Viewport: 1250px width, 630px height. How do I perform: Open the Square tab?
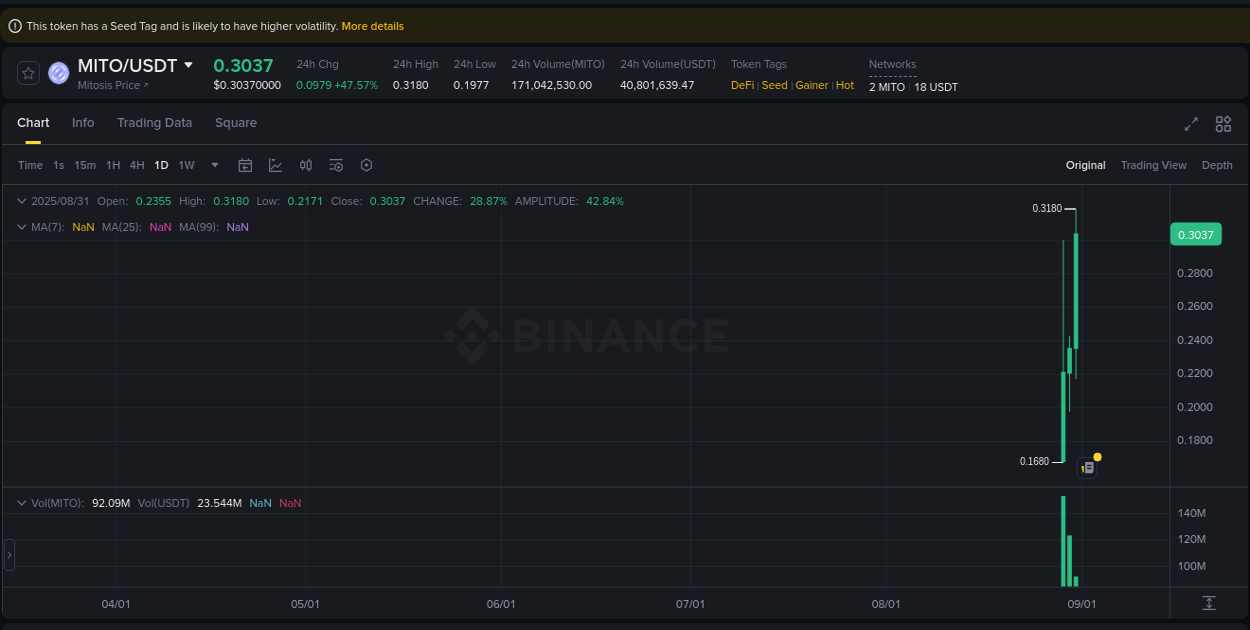(x=236, y=122)
